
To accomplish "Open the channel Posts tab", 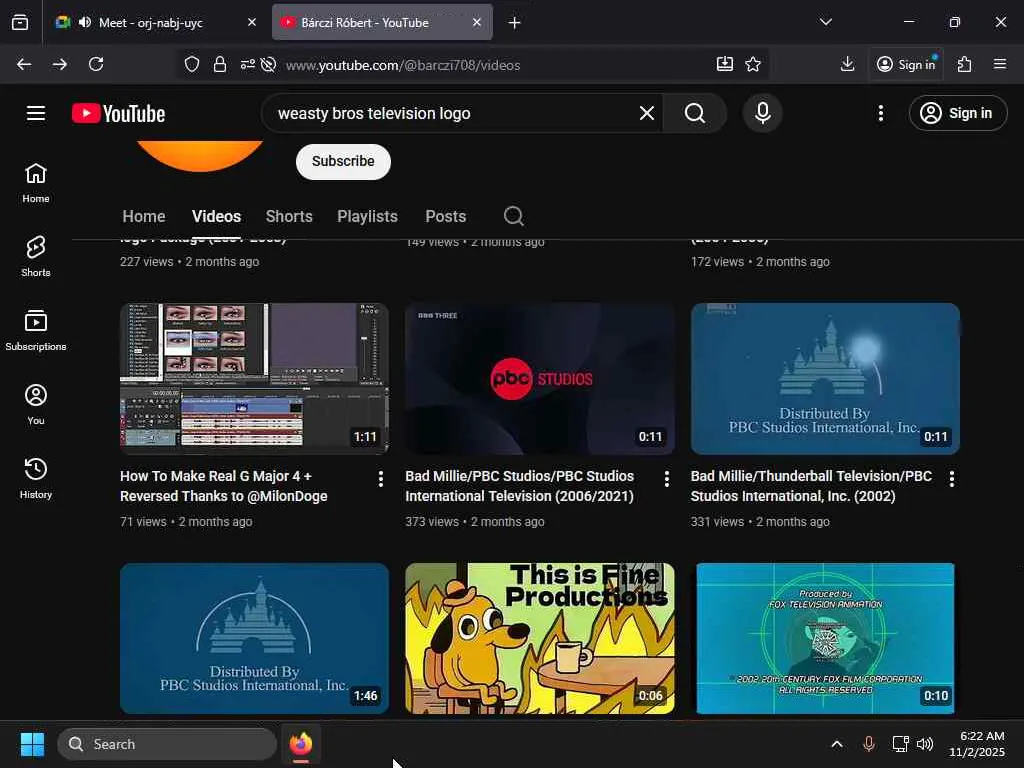I will click(x=445, y=216).
